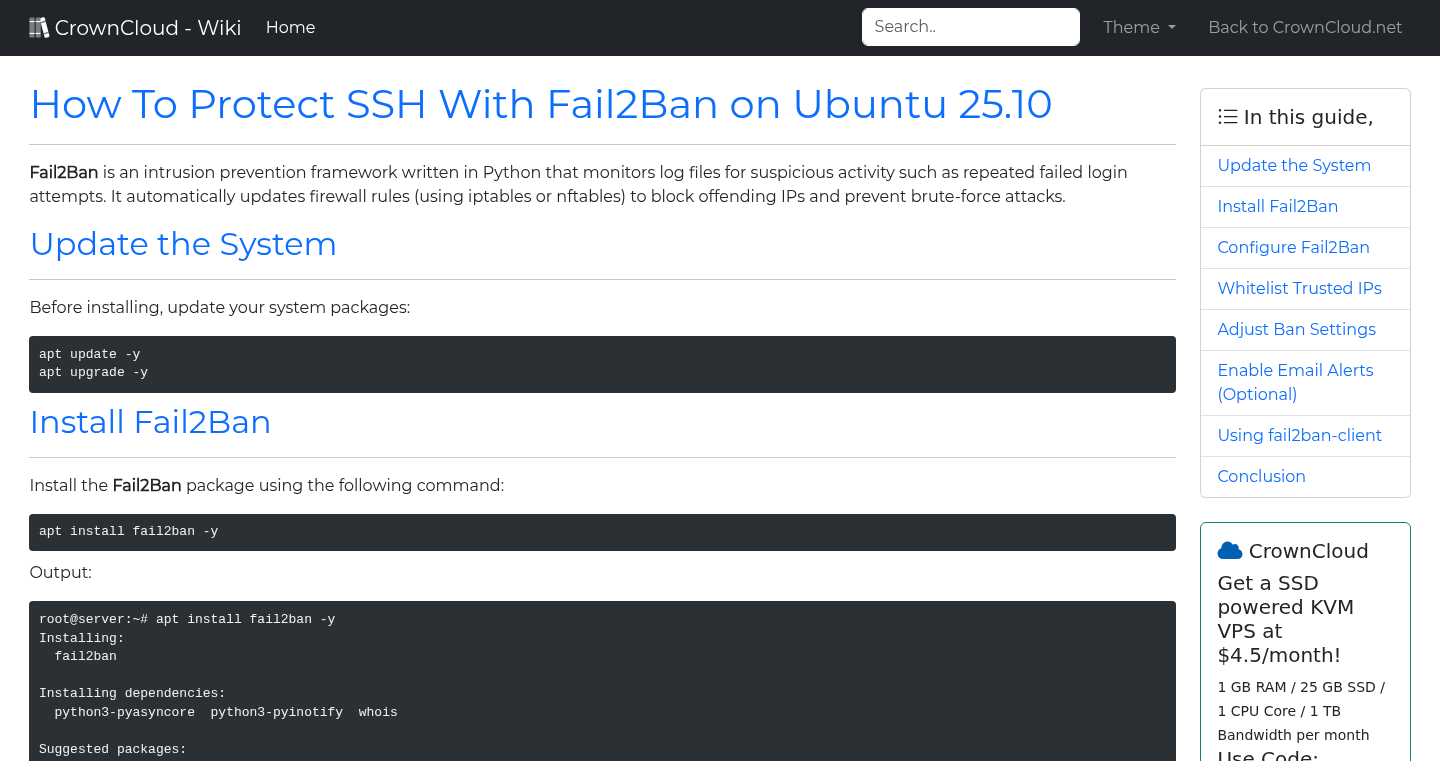Click the page title about Fail2Ban on Ubuntu

541,104
